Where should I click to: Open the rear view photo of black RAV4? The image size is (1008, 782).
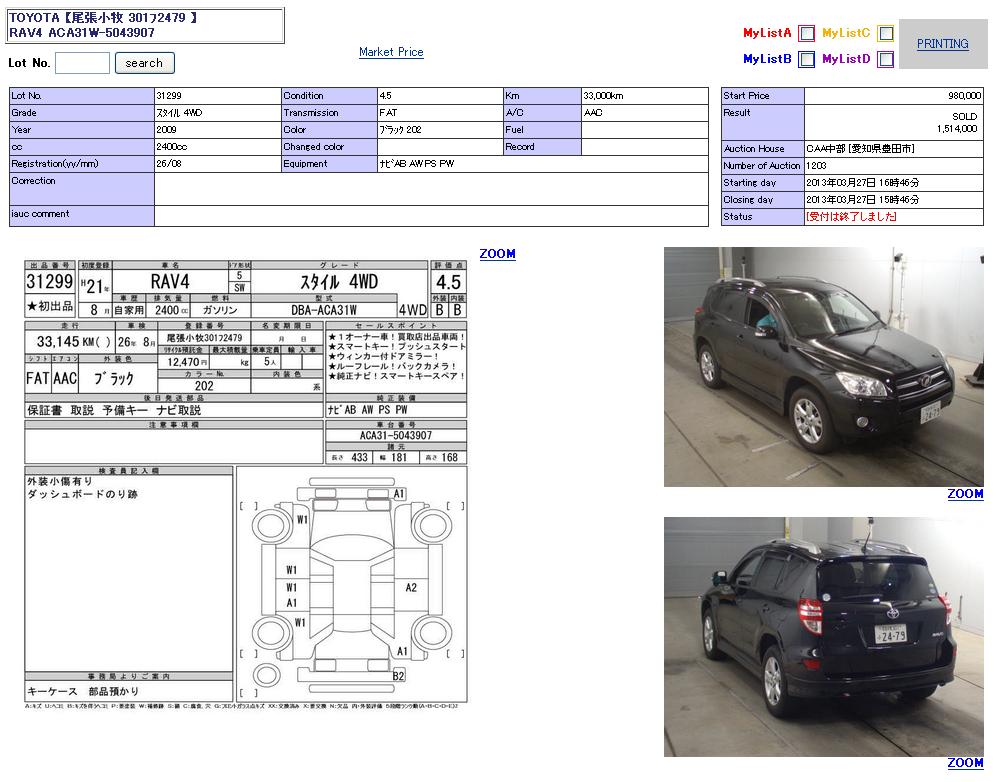(823, 636)
